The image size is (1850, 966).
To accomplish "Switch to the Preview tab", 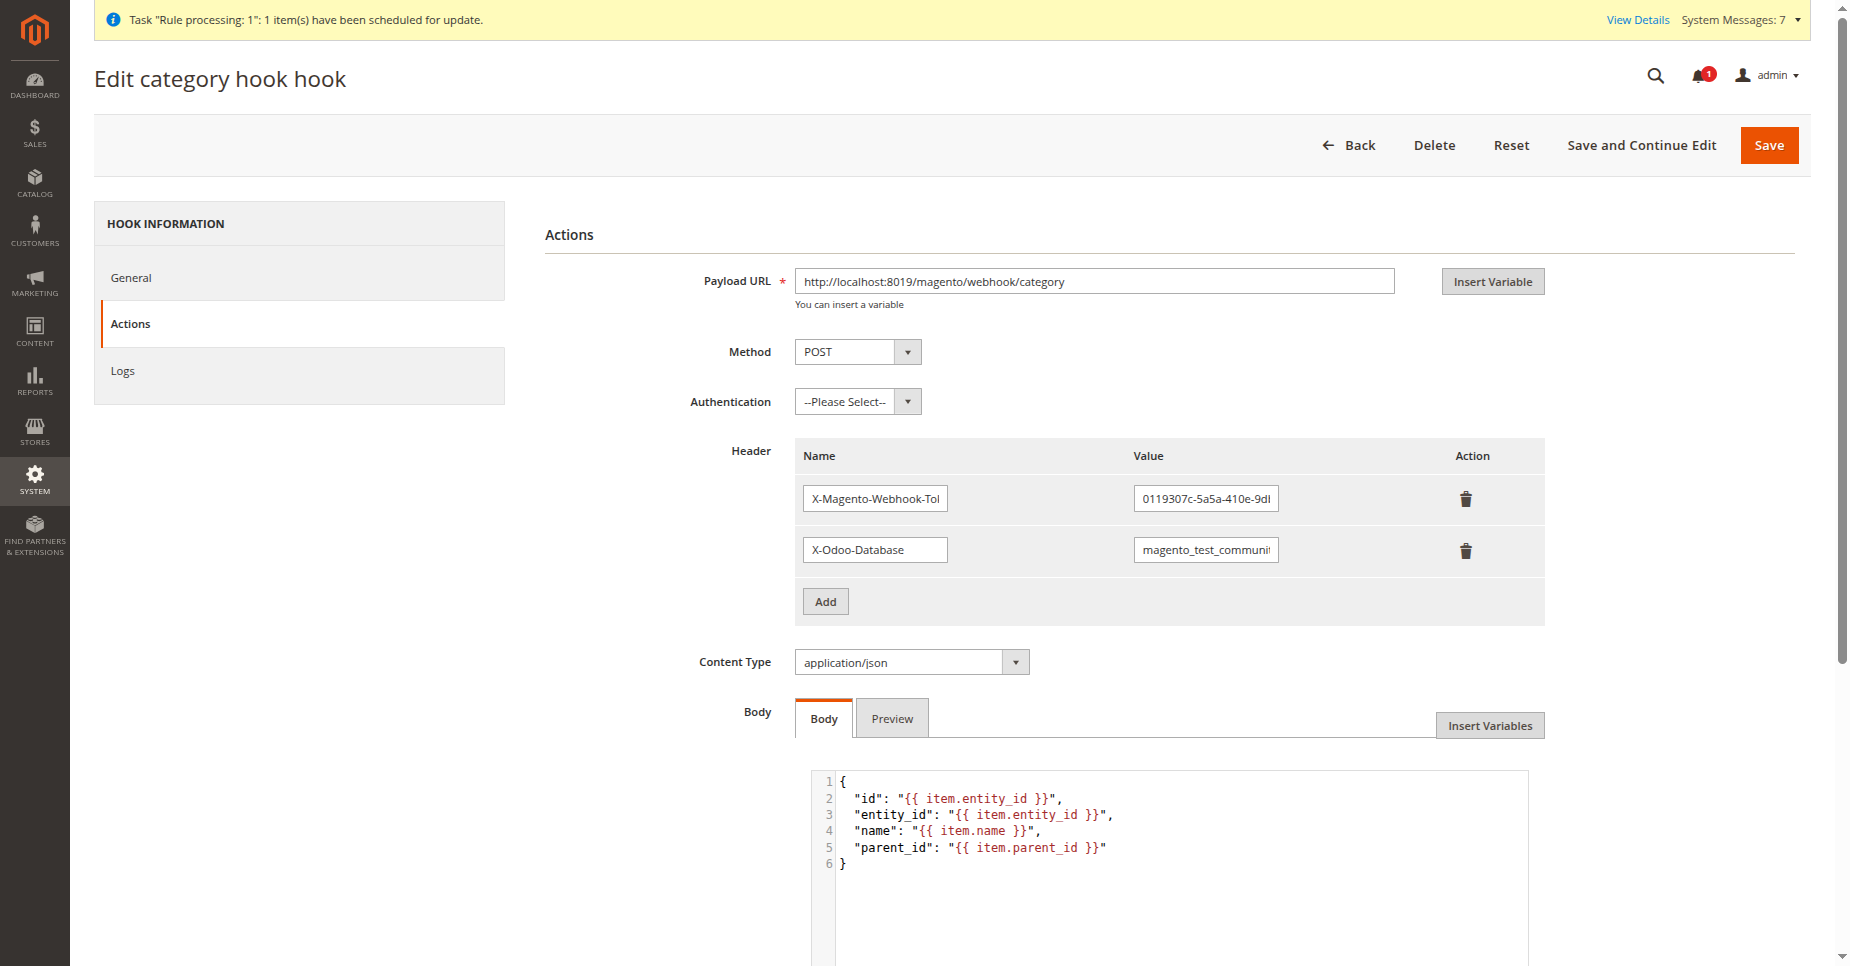I will click(x=892, y=719).
